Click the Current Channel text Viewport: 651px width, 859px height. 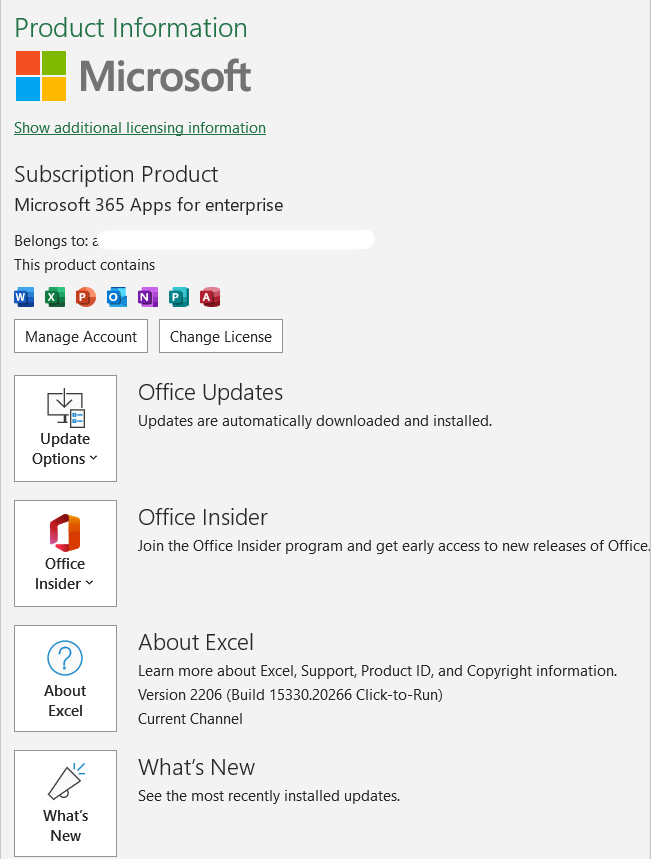point(190,719)
